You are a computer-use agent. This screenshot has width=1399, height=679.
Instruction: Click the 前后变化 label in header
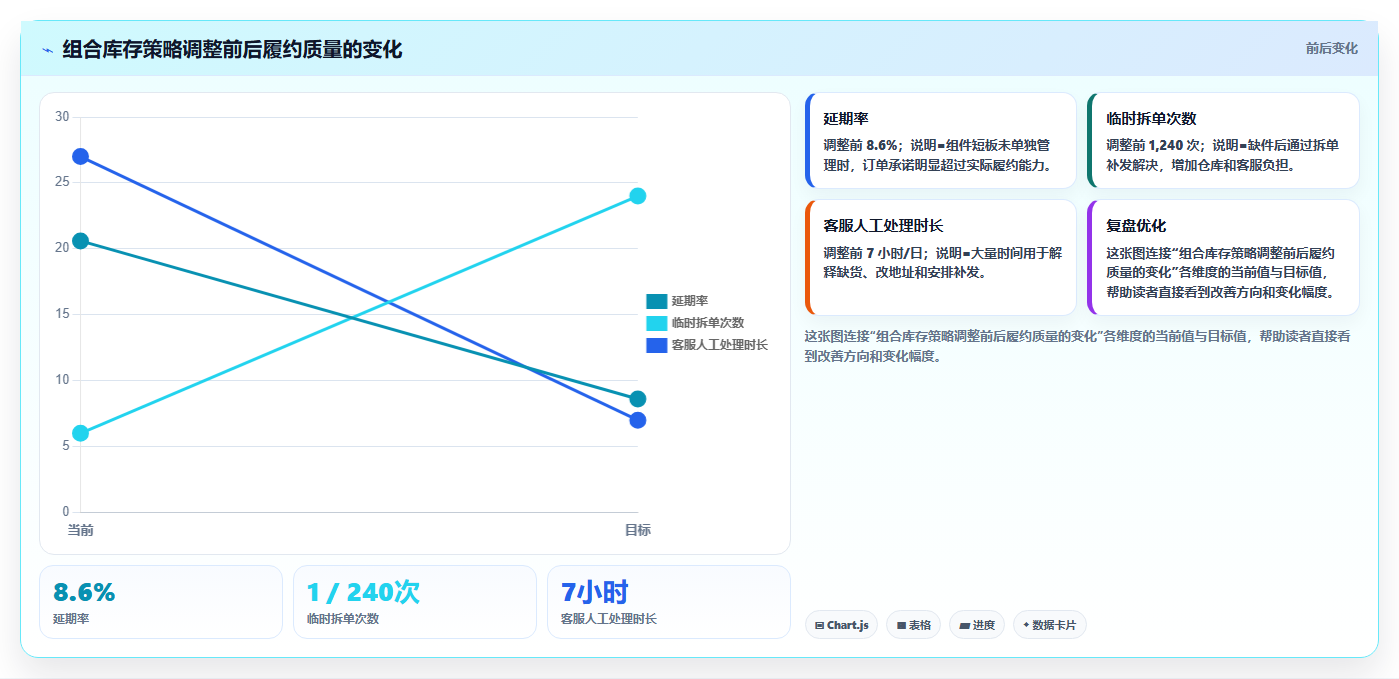tap(1331, 48)
